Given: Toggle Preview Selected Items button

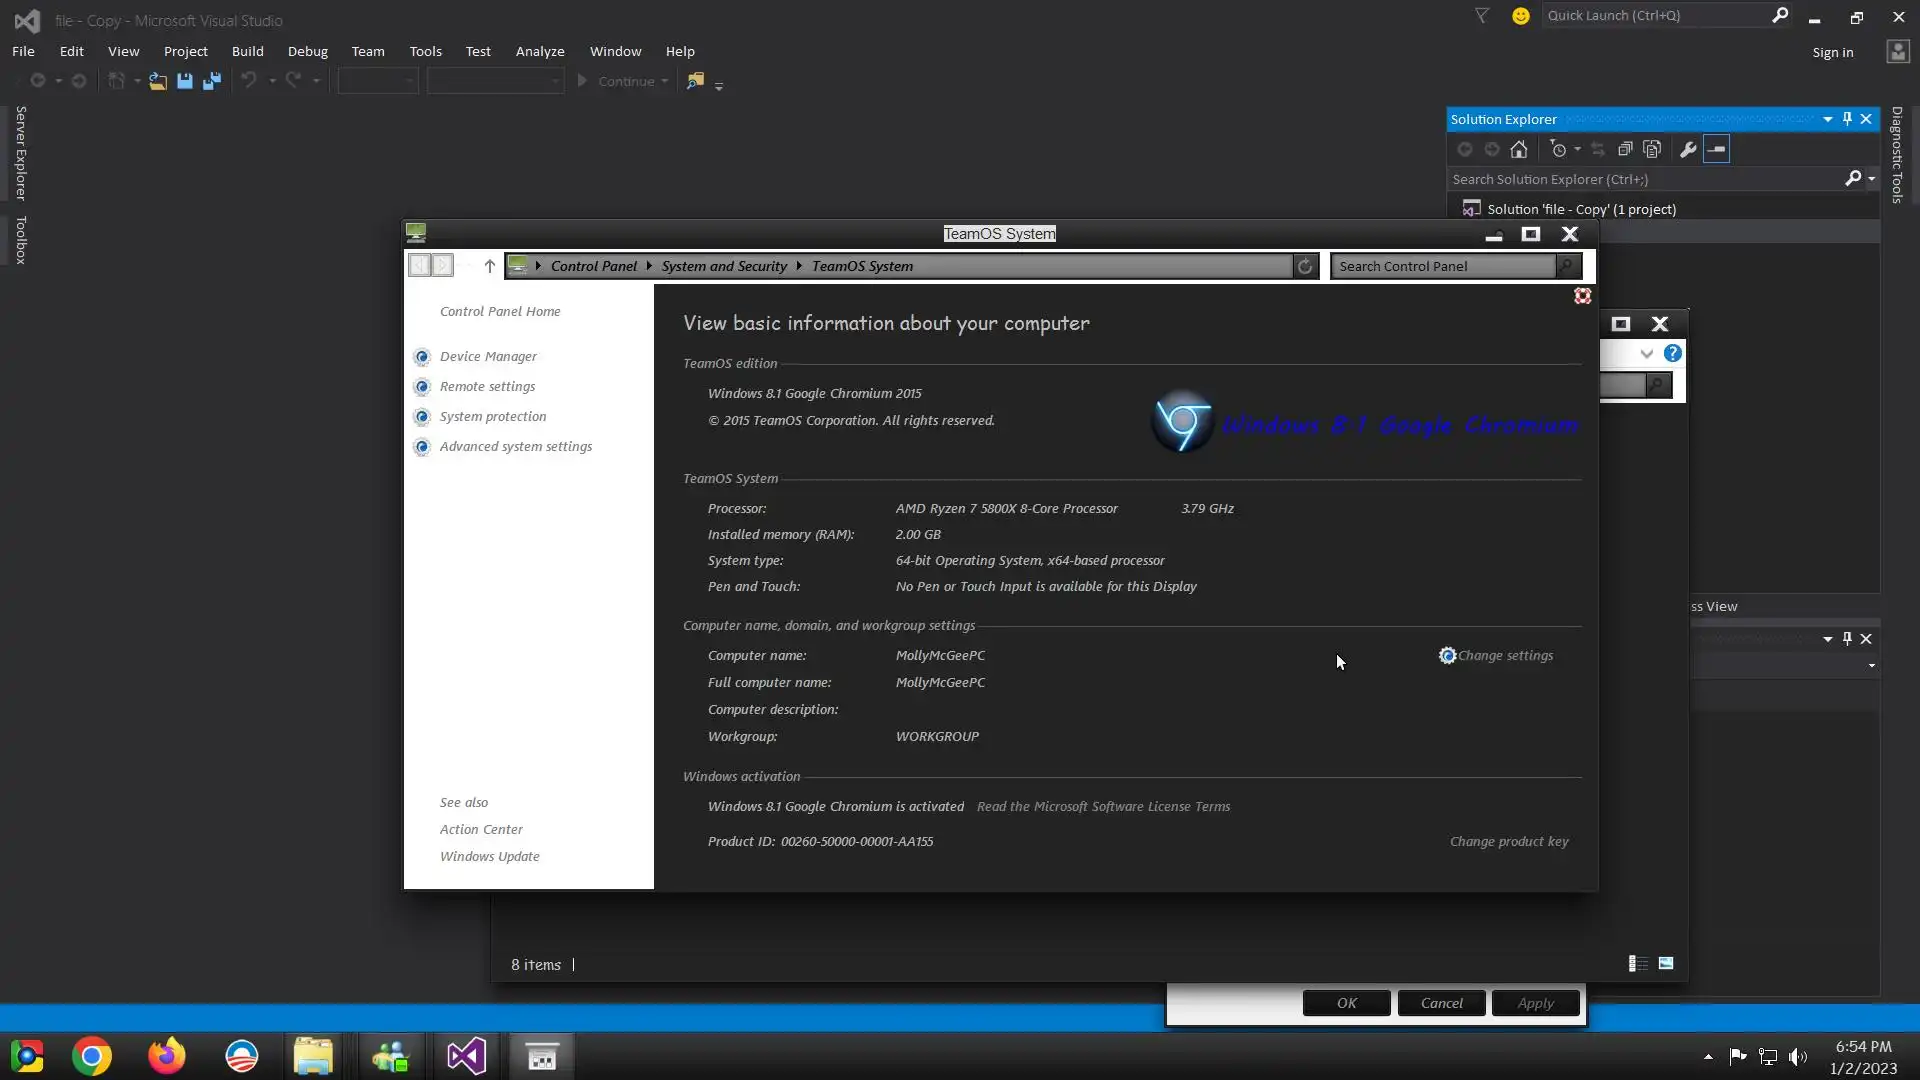Looking at the screenshot, I should pos(1716,149).
